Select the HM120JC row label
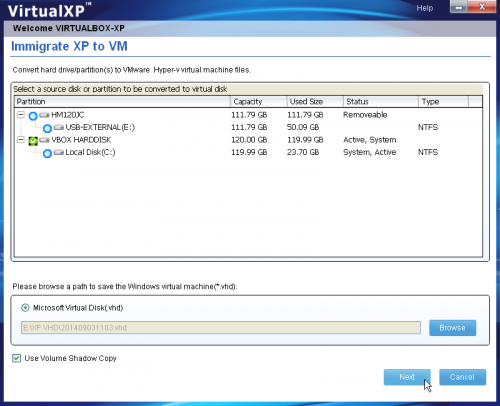This screenshot has height=406, width=500. pos(68,115)
